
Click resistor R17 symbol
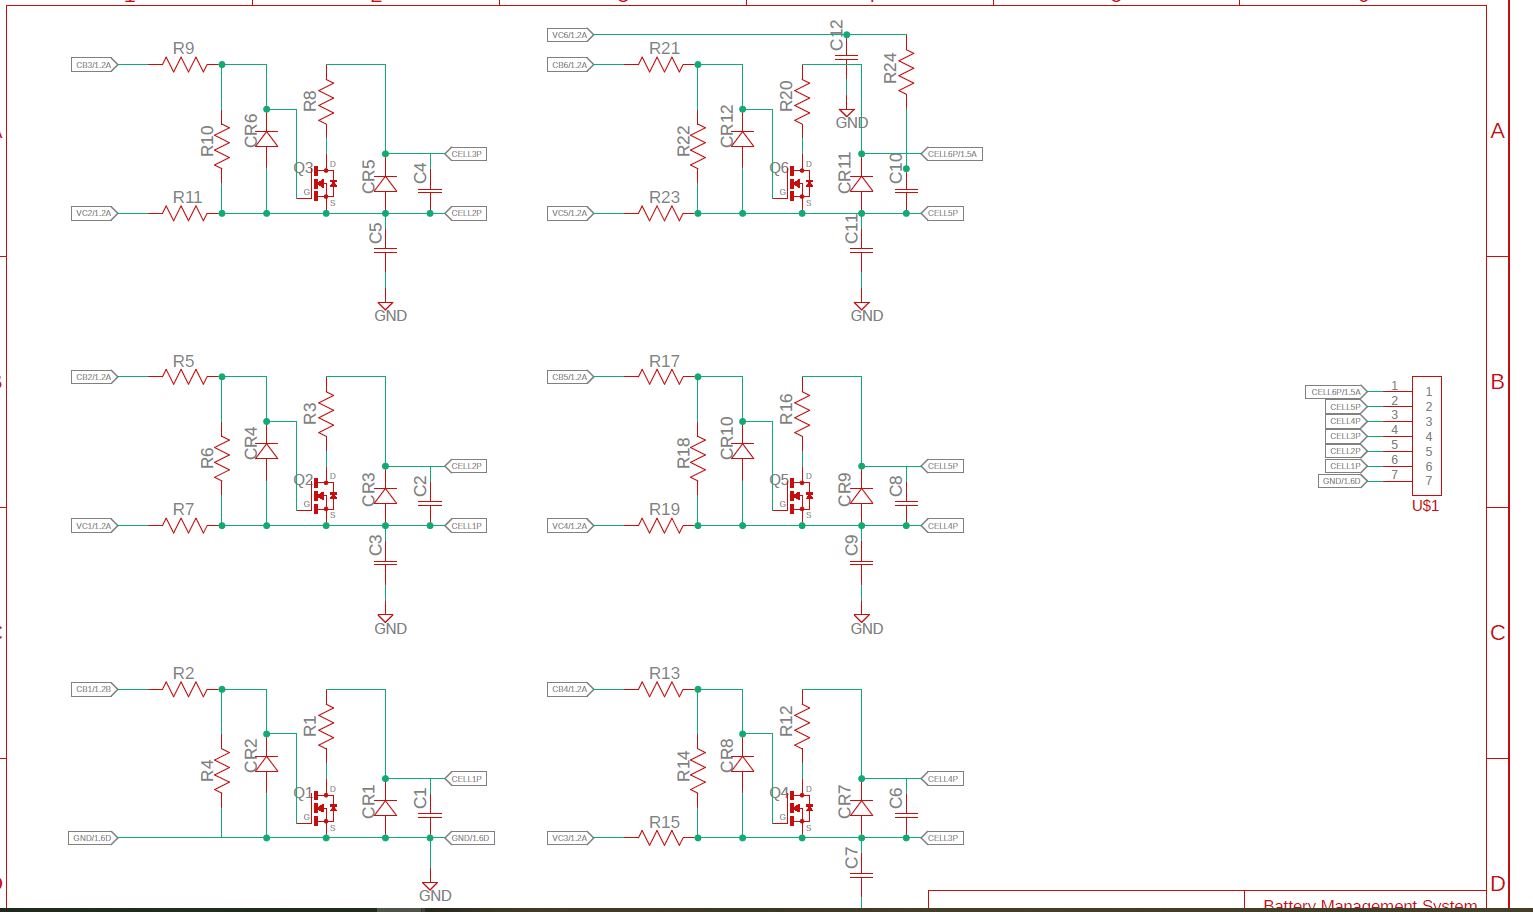(660, 377)
